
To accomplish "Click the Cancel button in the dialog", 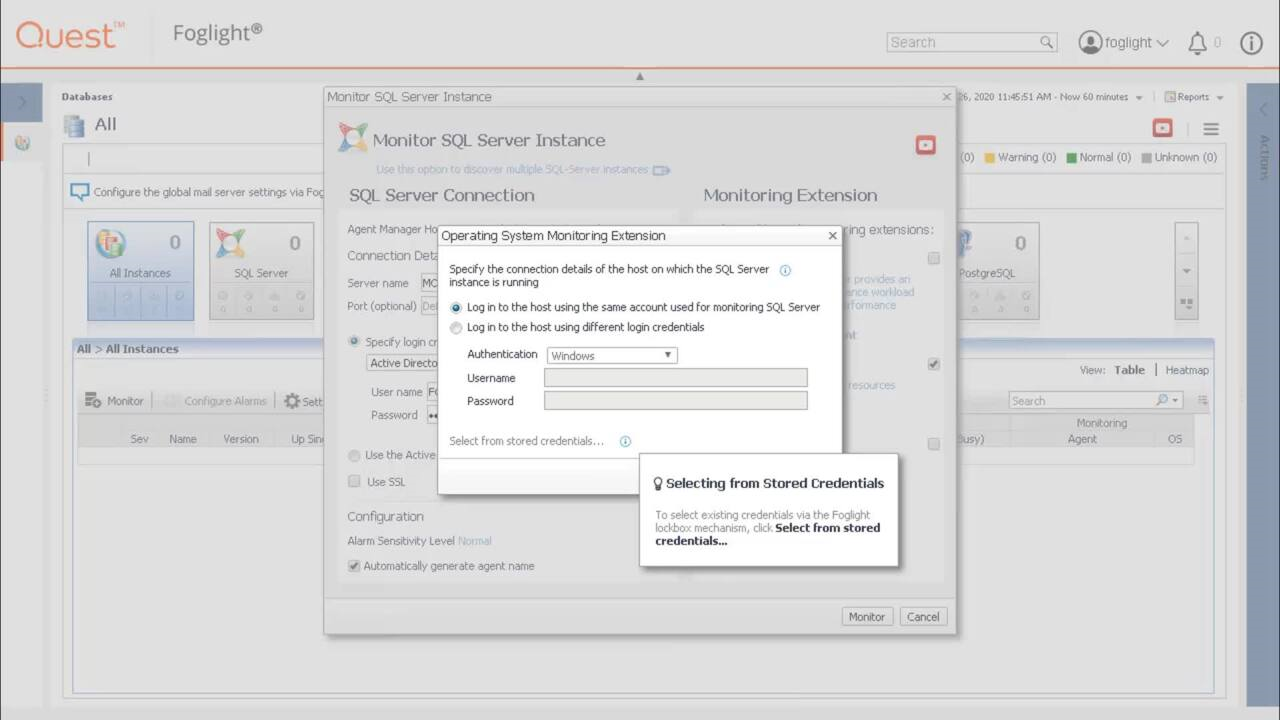I will pos(923,617).
